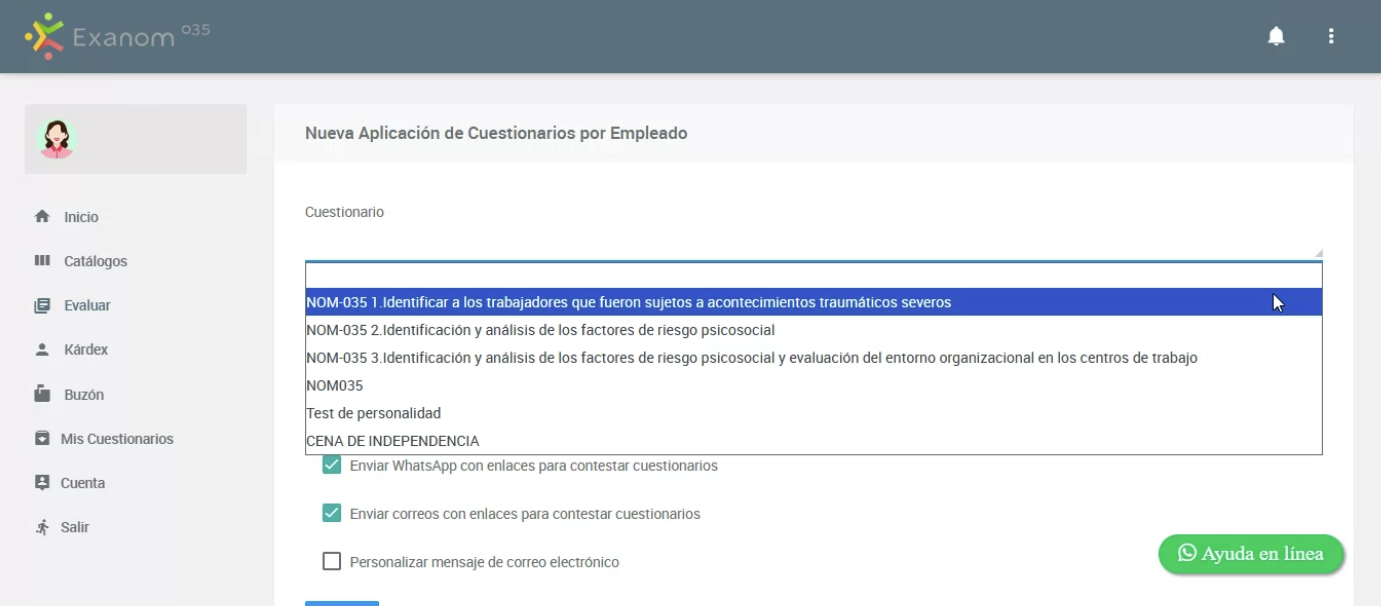Enable Personalizar mensaje de correo electrónico
Viewport: 1381px width, 606px height.
click(x=331, y=561)
